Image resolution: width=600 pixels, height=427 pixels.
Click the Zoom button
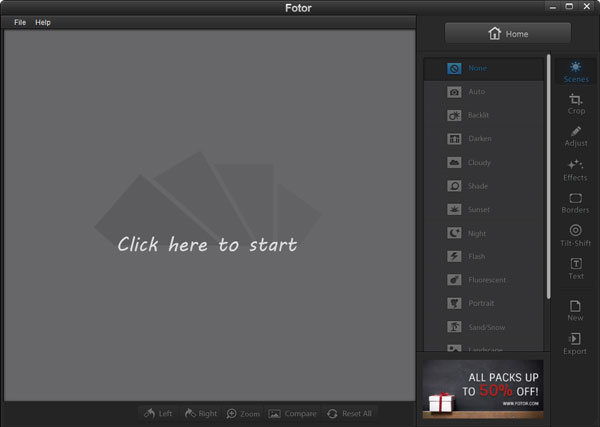click(242, 413)
